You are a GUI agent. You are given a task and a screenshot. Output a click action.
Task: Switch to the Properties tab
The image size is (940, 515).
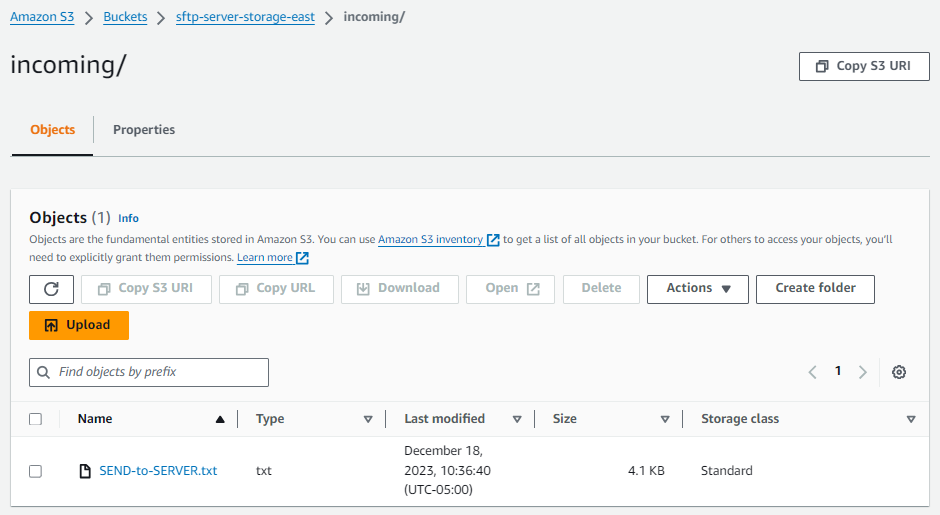144,130
